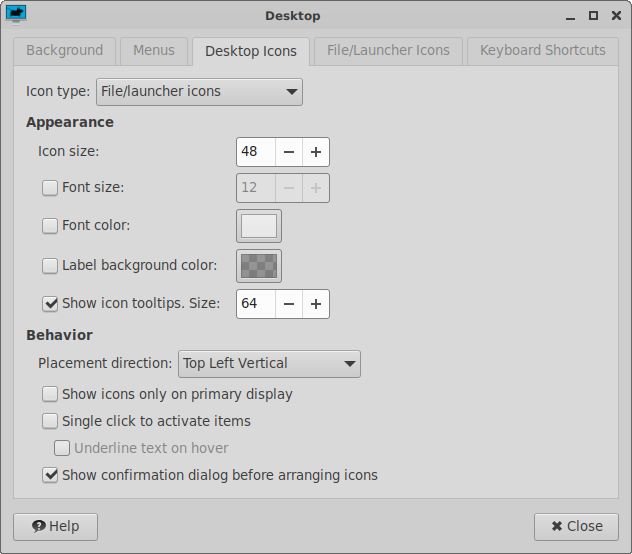Screen dimensions: 632x554
Task: Click the Close button at bottom
Action: tap(576, 527)
